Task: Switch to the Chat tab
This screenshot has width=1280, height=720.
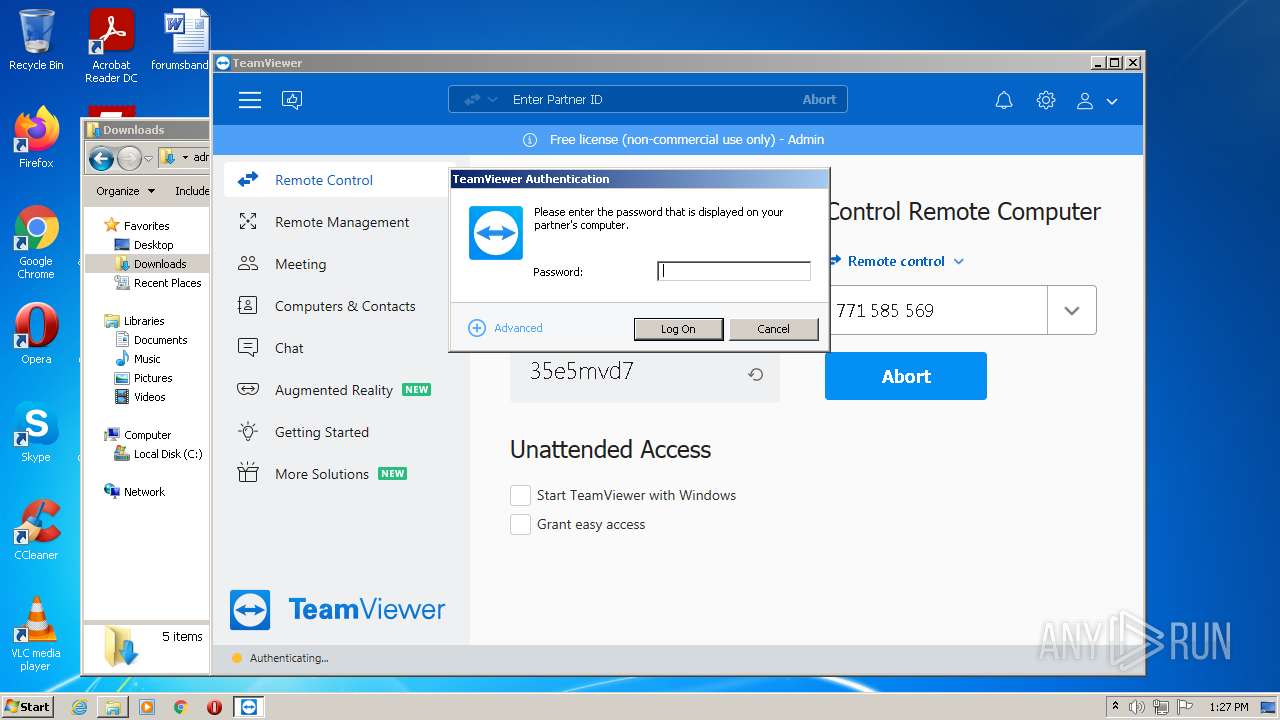Action: 340,348
